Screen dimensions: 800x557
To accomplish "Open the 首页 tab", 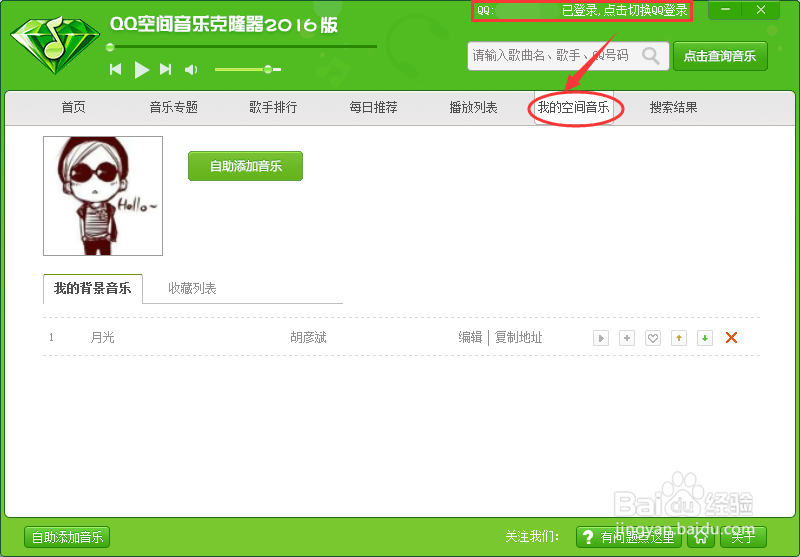I will [x=73, y=108].
